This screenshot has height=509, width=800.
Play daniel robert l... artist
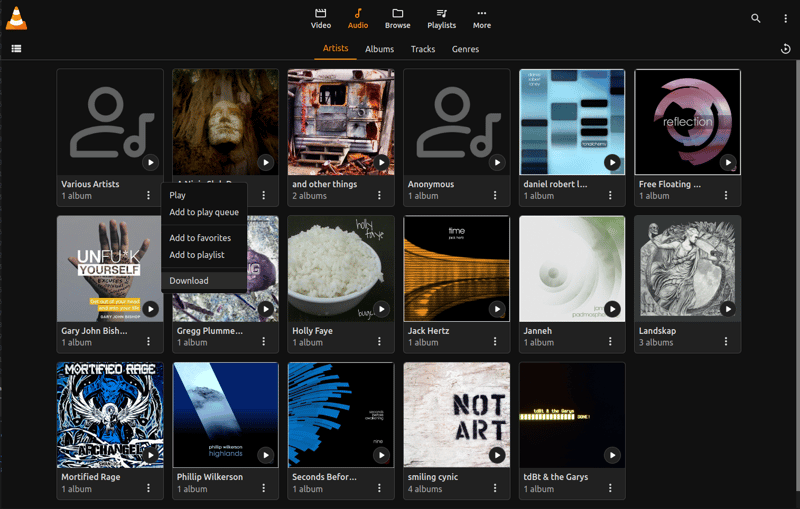(612, 163)
